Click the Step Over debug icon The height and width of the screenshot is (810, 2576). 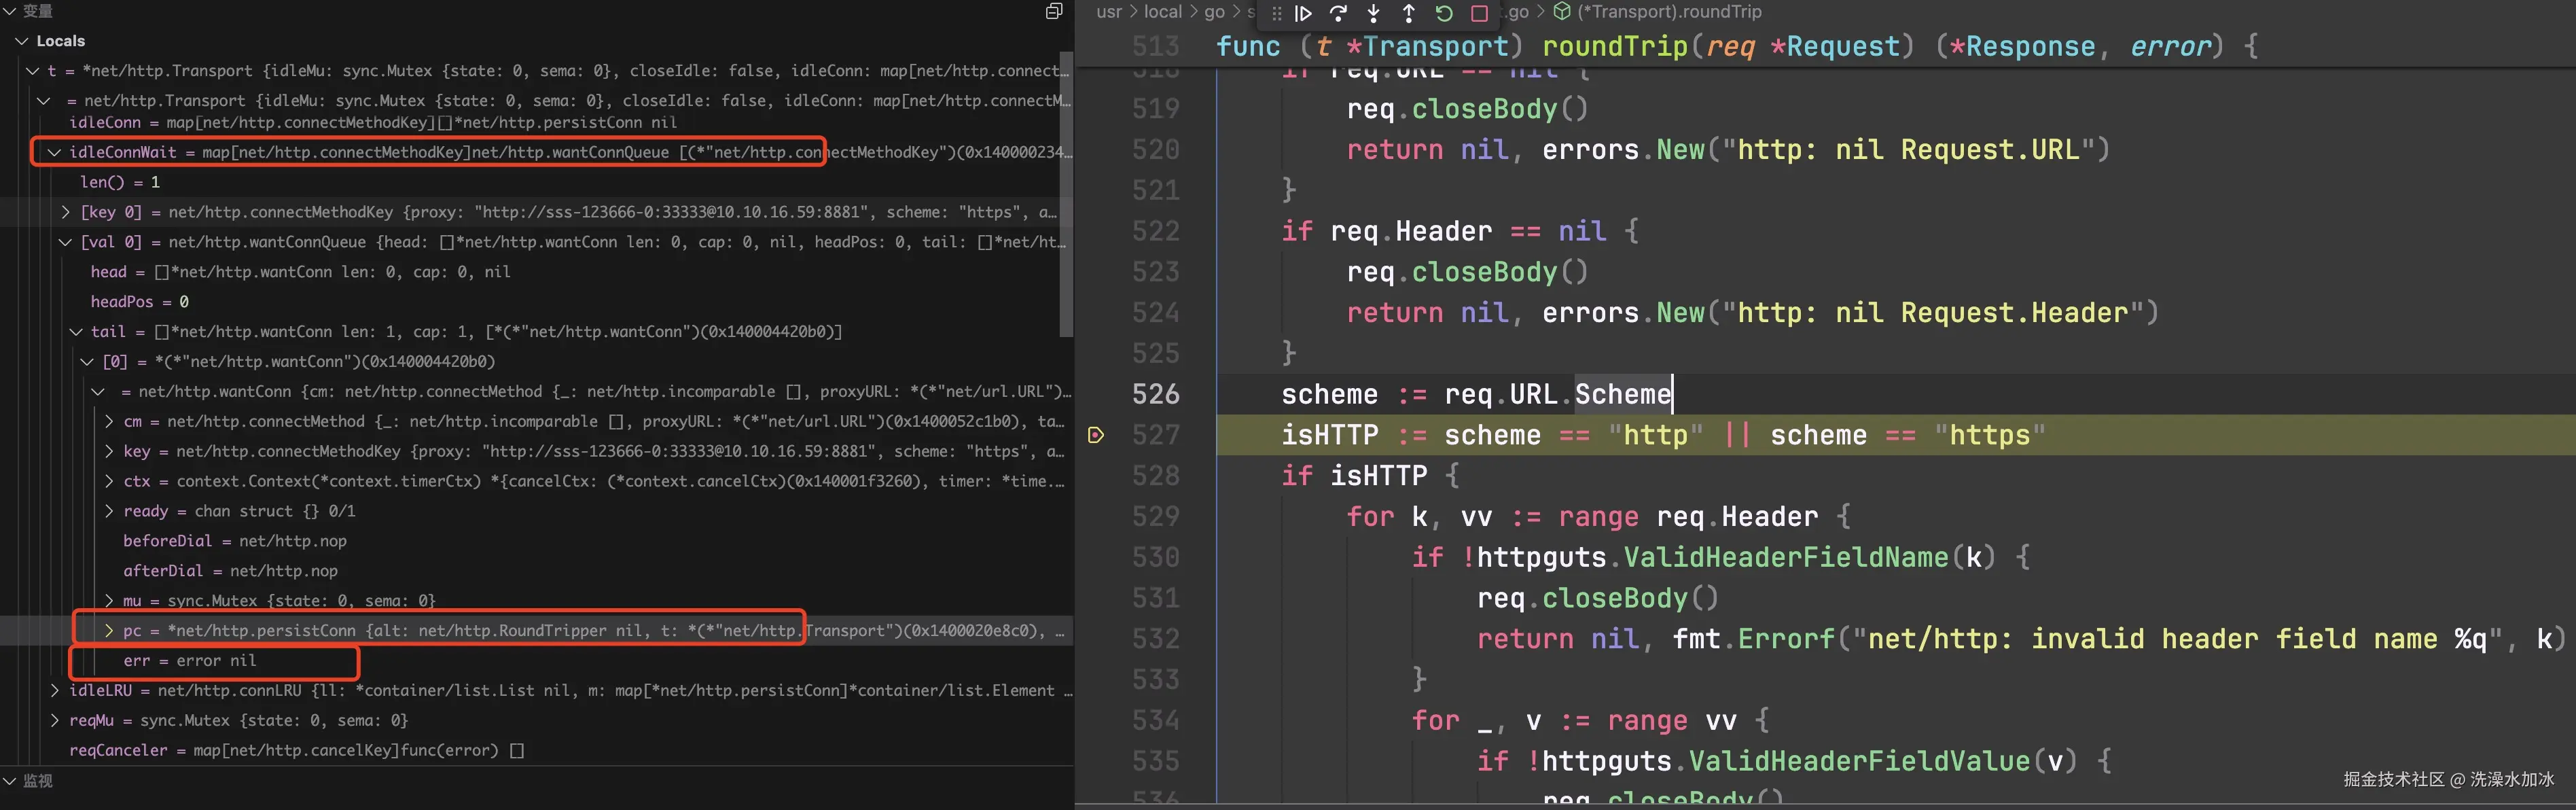pos(1338,13)
